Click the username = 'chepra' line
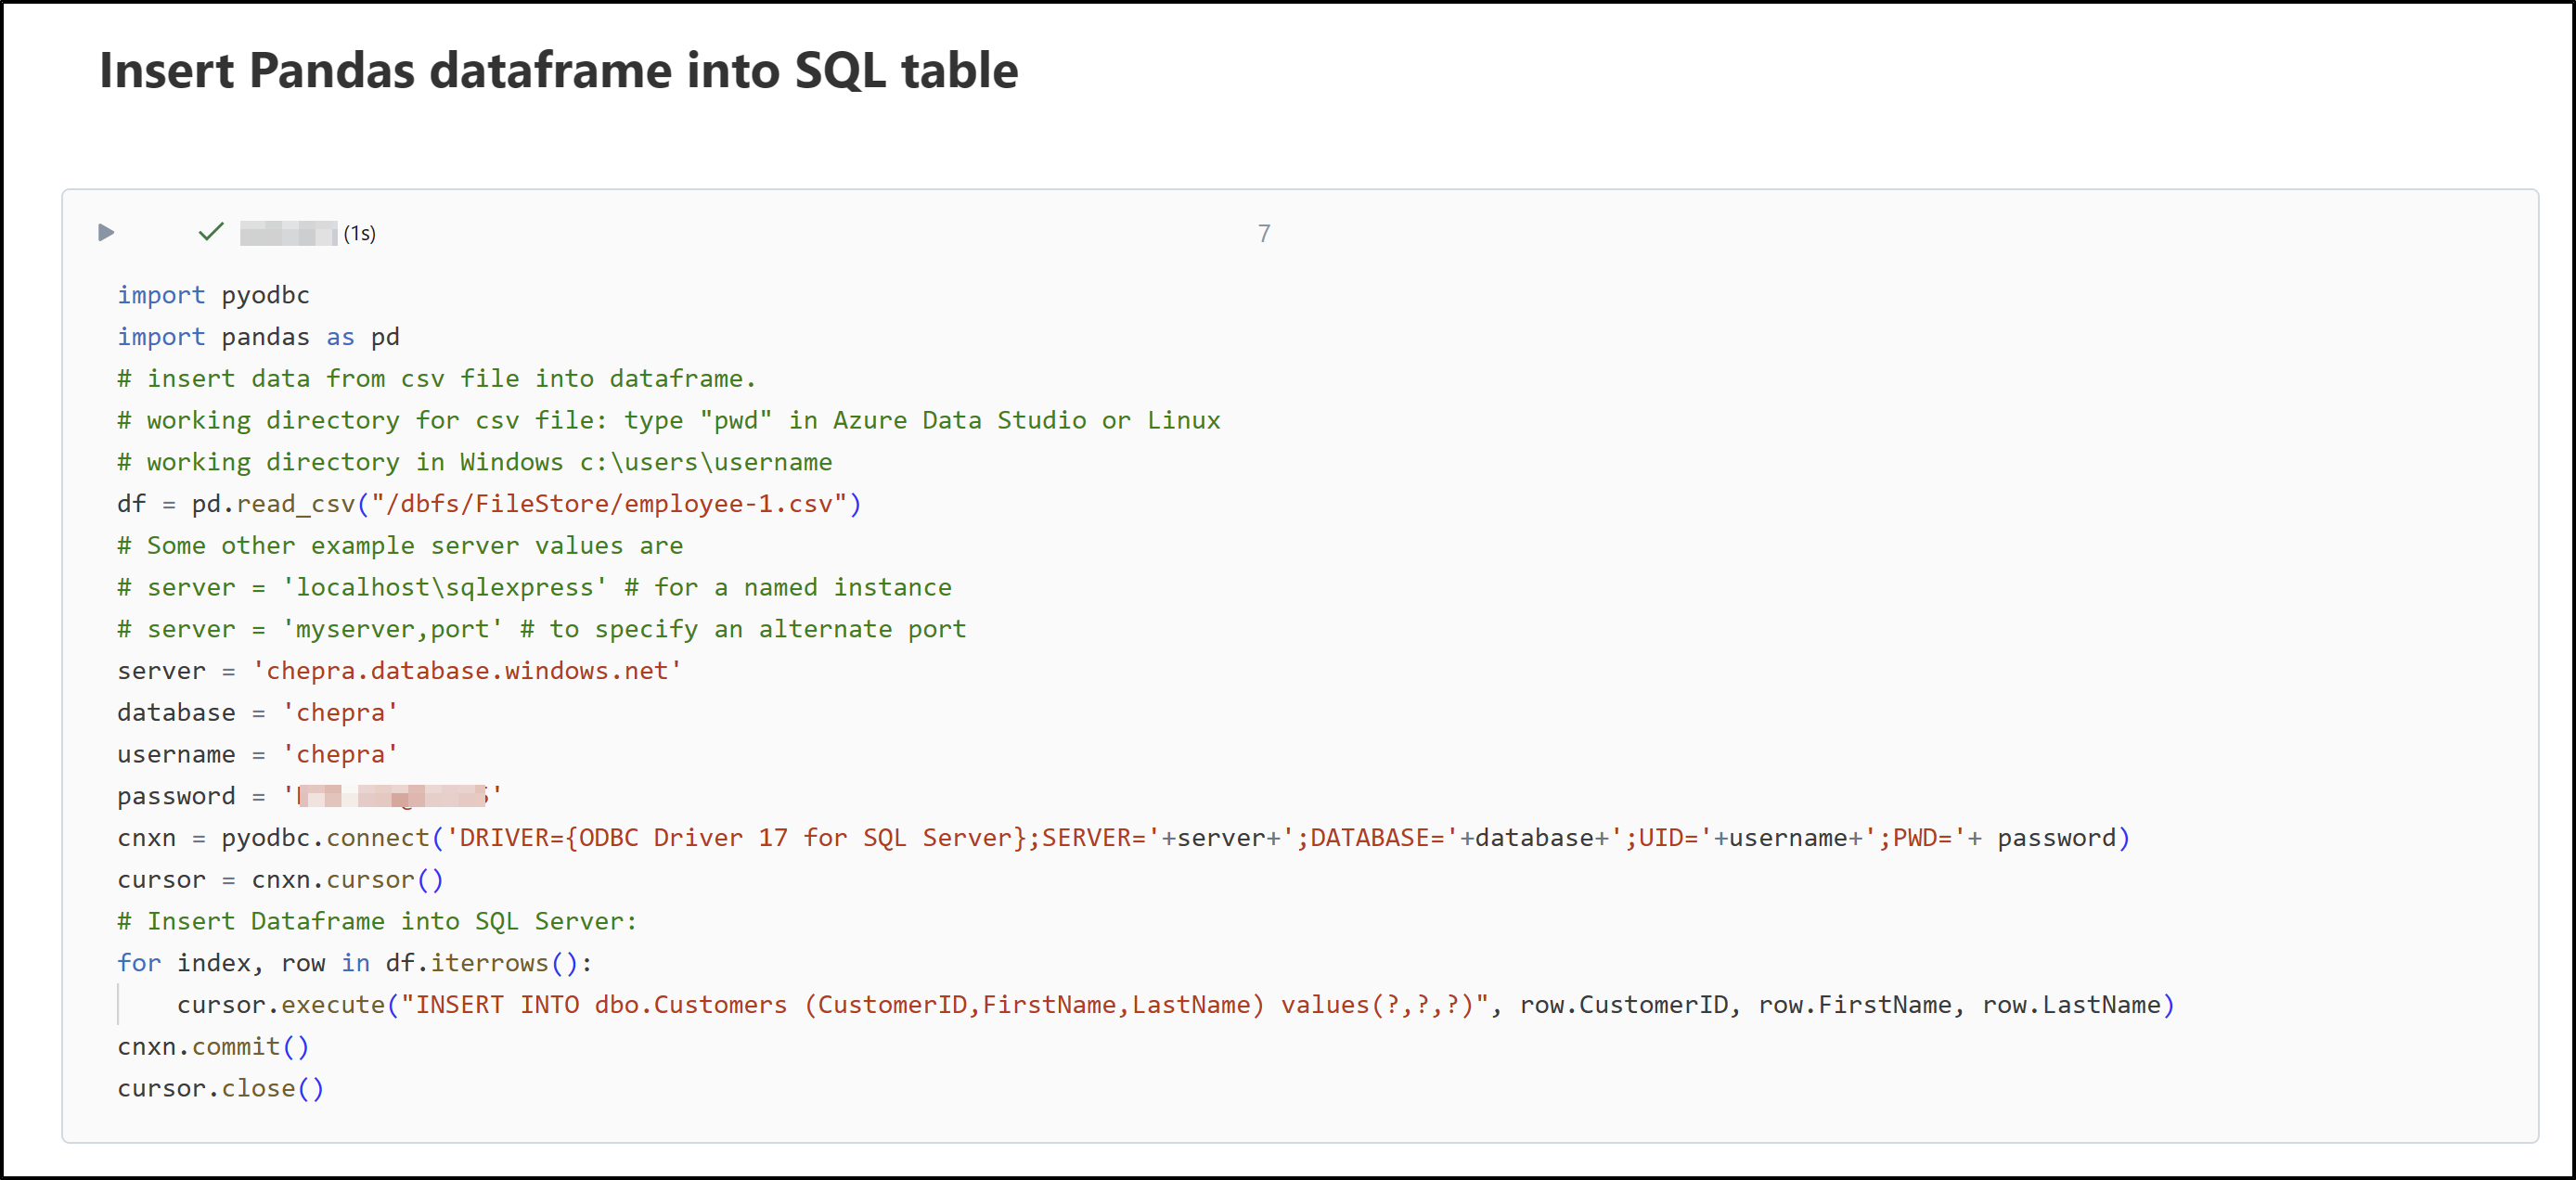The height and width of the screenshot is (1180, 2576). [258, 755]
